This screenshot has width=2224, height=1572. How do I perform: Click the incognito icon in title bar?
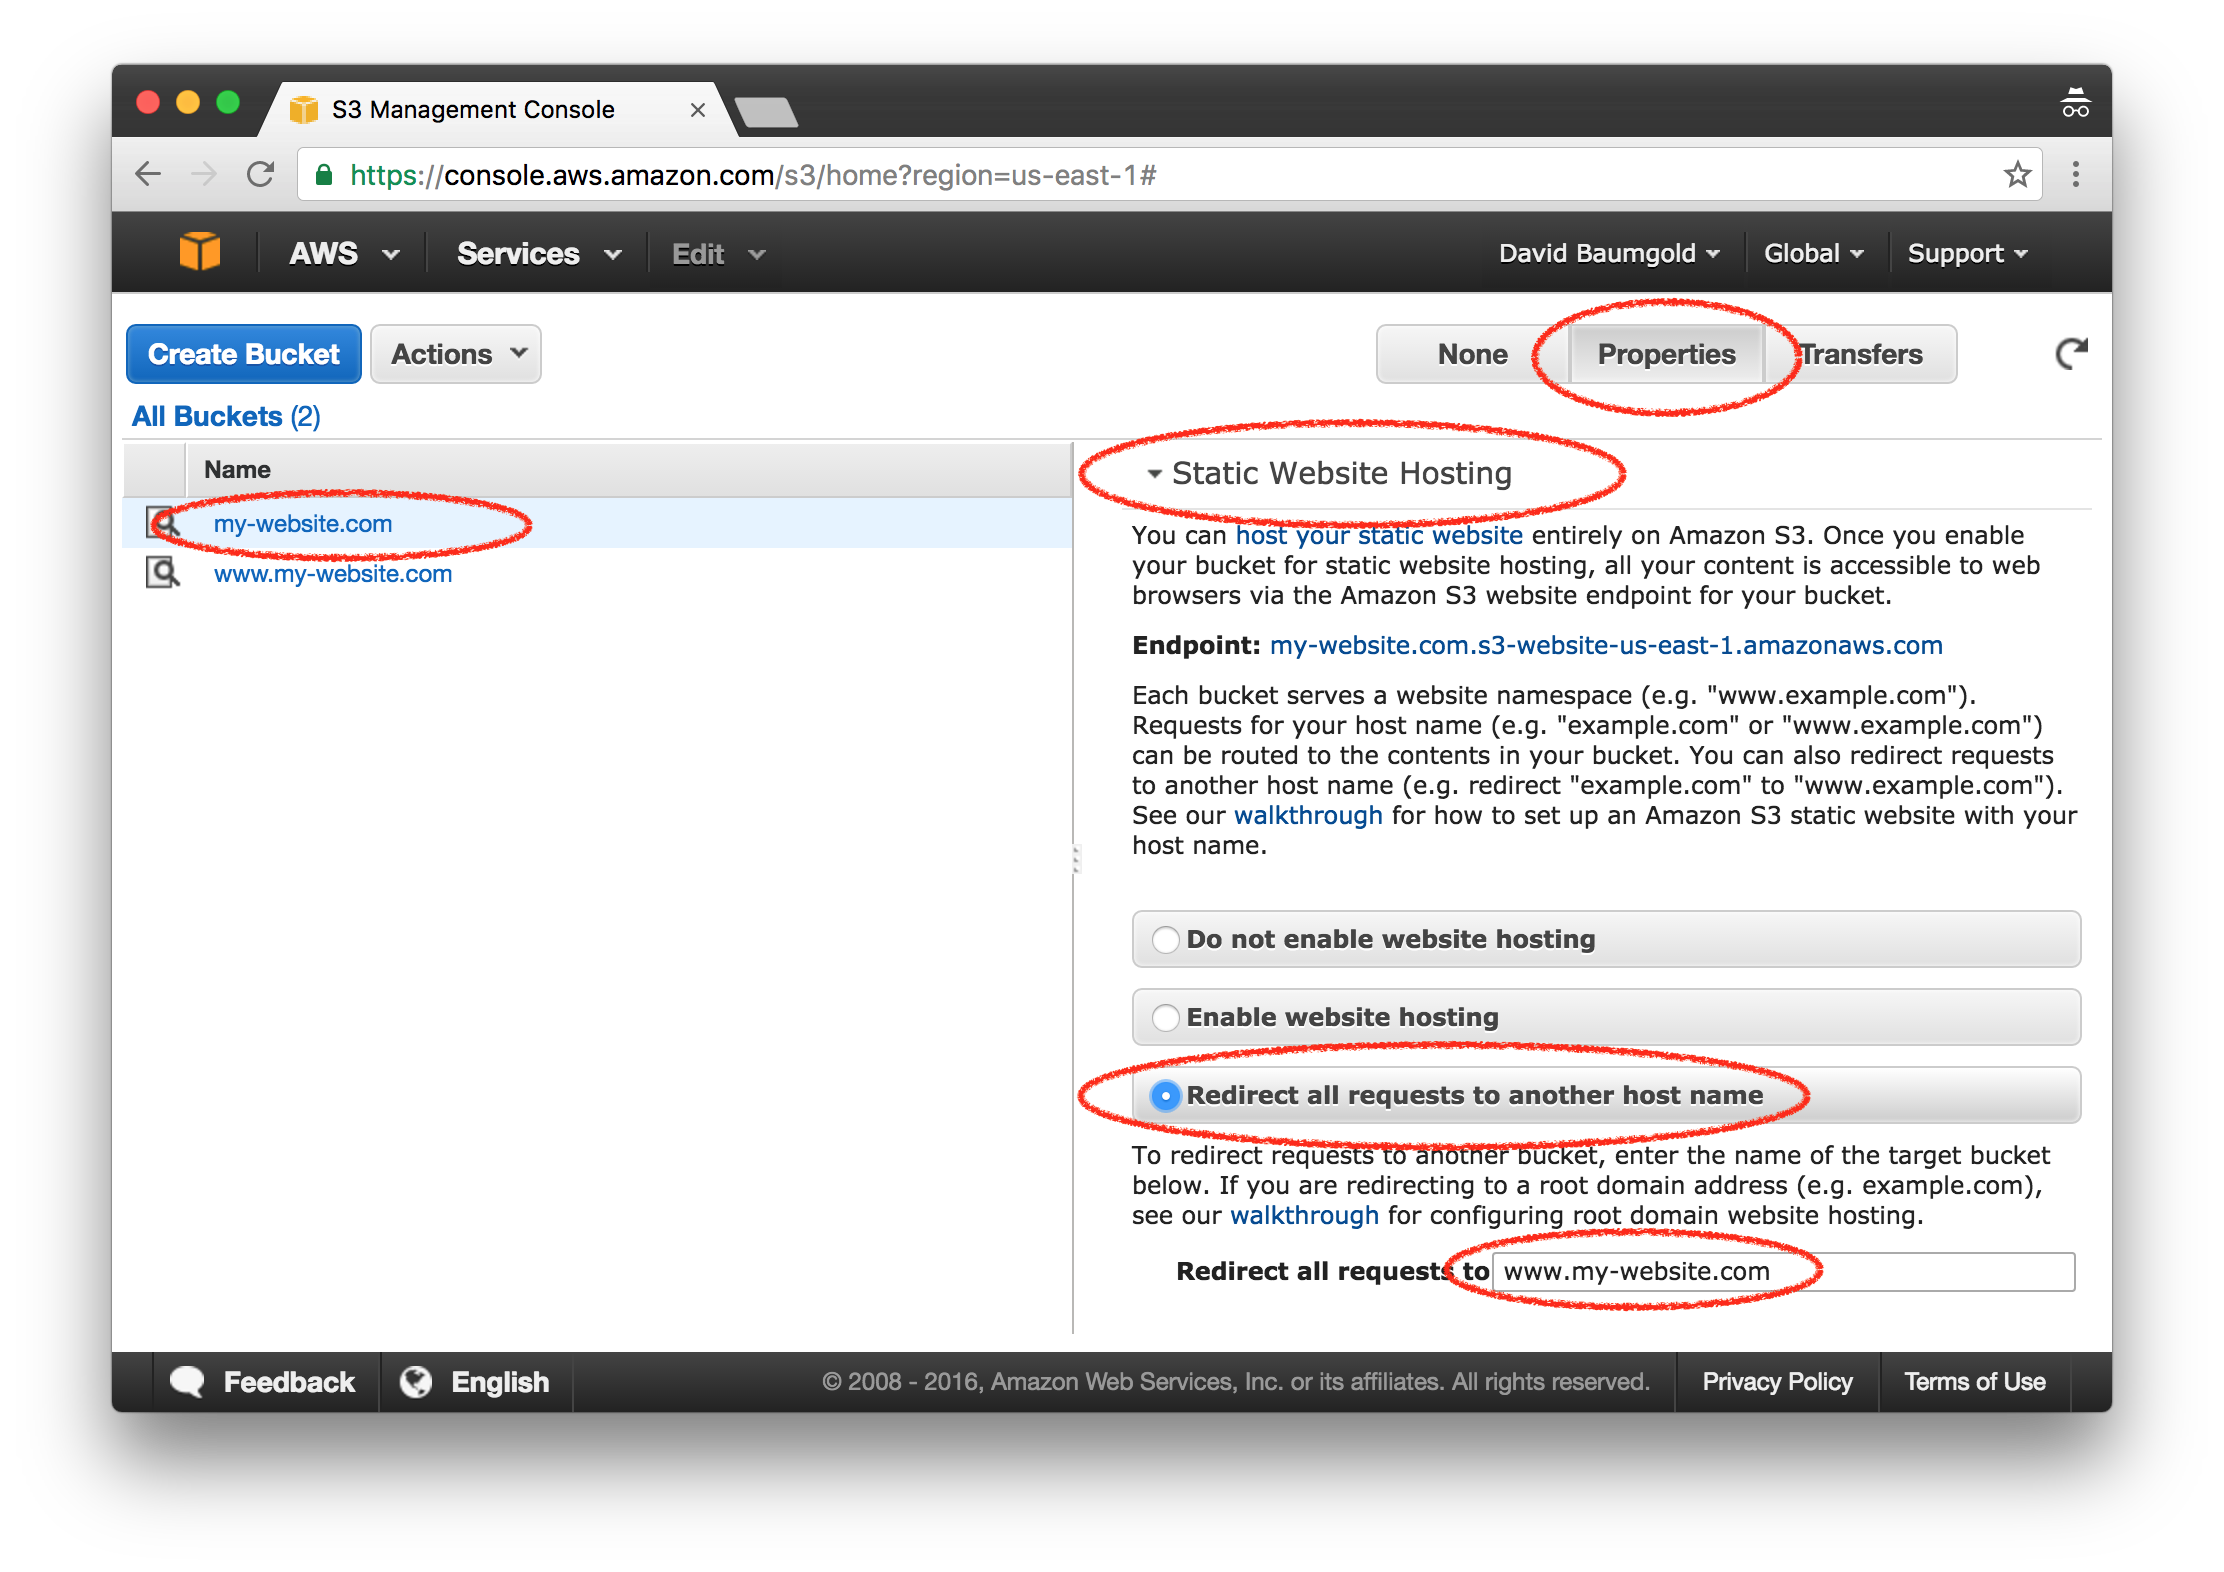point(2075,102)
